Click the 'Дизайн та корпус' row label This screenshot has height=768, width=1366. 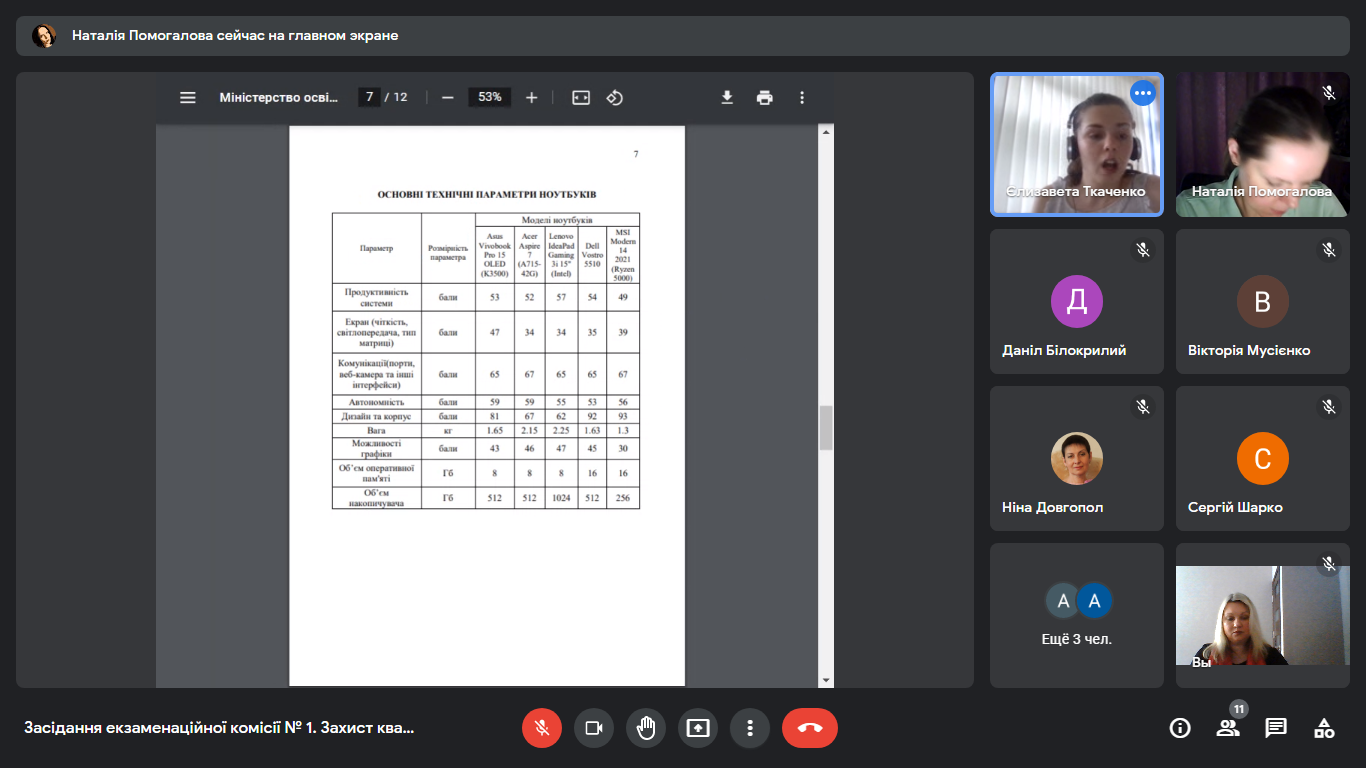pyautogui.click(x=377, y=416)
